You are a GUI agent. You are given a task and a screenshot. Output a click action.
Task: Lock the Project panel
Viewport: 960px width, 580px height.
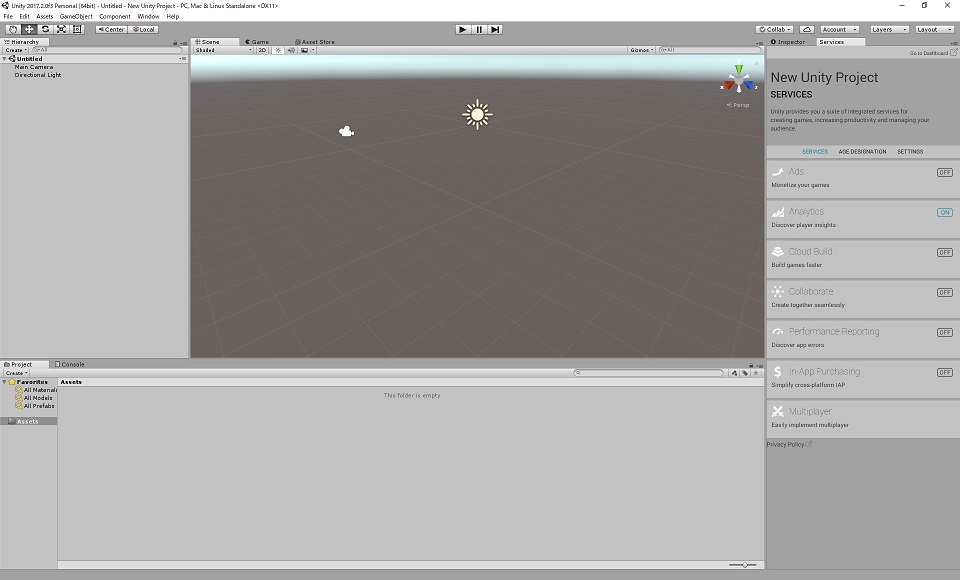(751, 364)
